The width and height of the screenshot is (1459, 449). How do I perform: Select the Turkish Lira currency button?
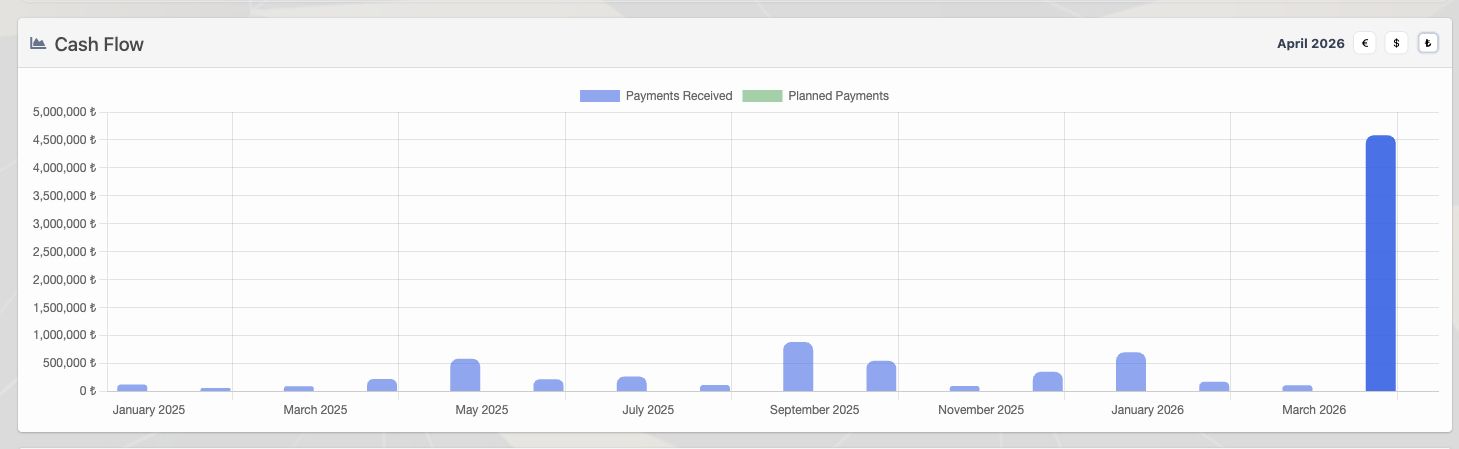coord(1428,43)
